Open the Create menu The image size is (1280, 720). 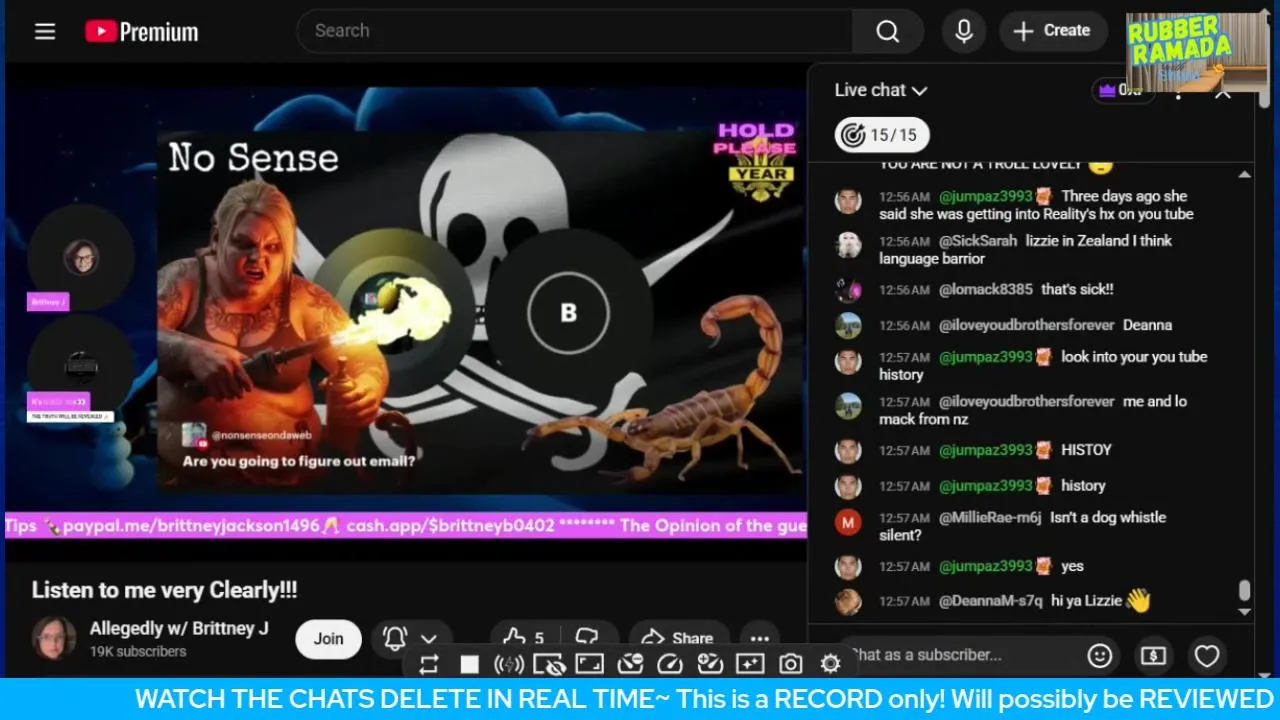(1053, 31)
